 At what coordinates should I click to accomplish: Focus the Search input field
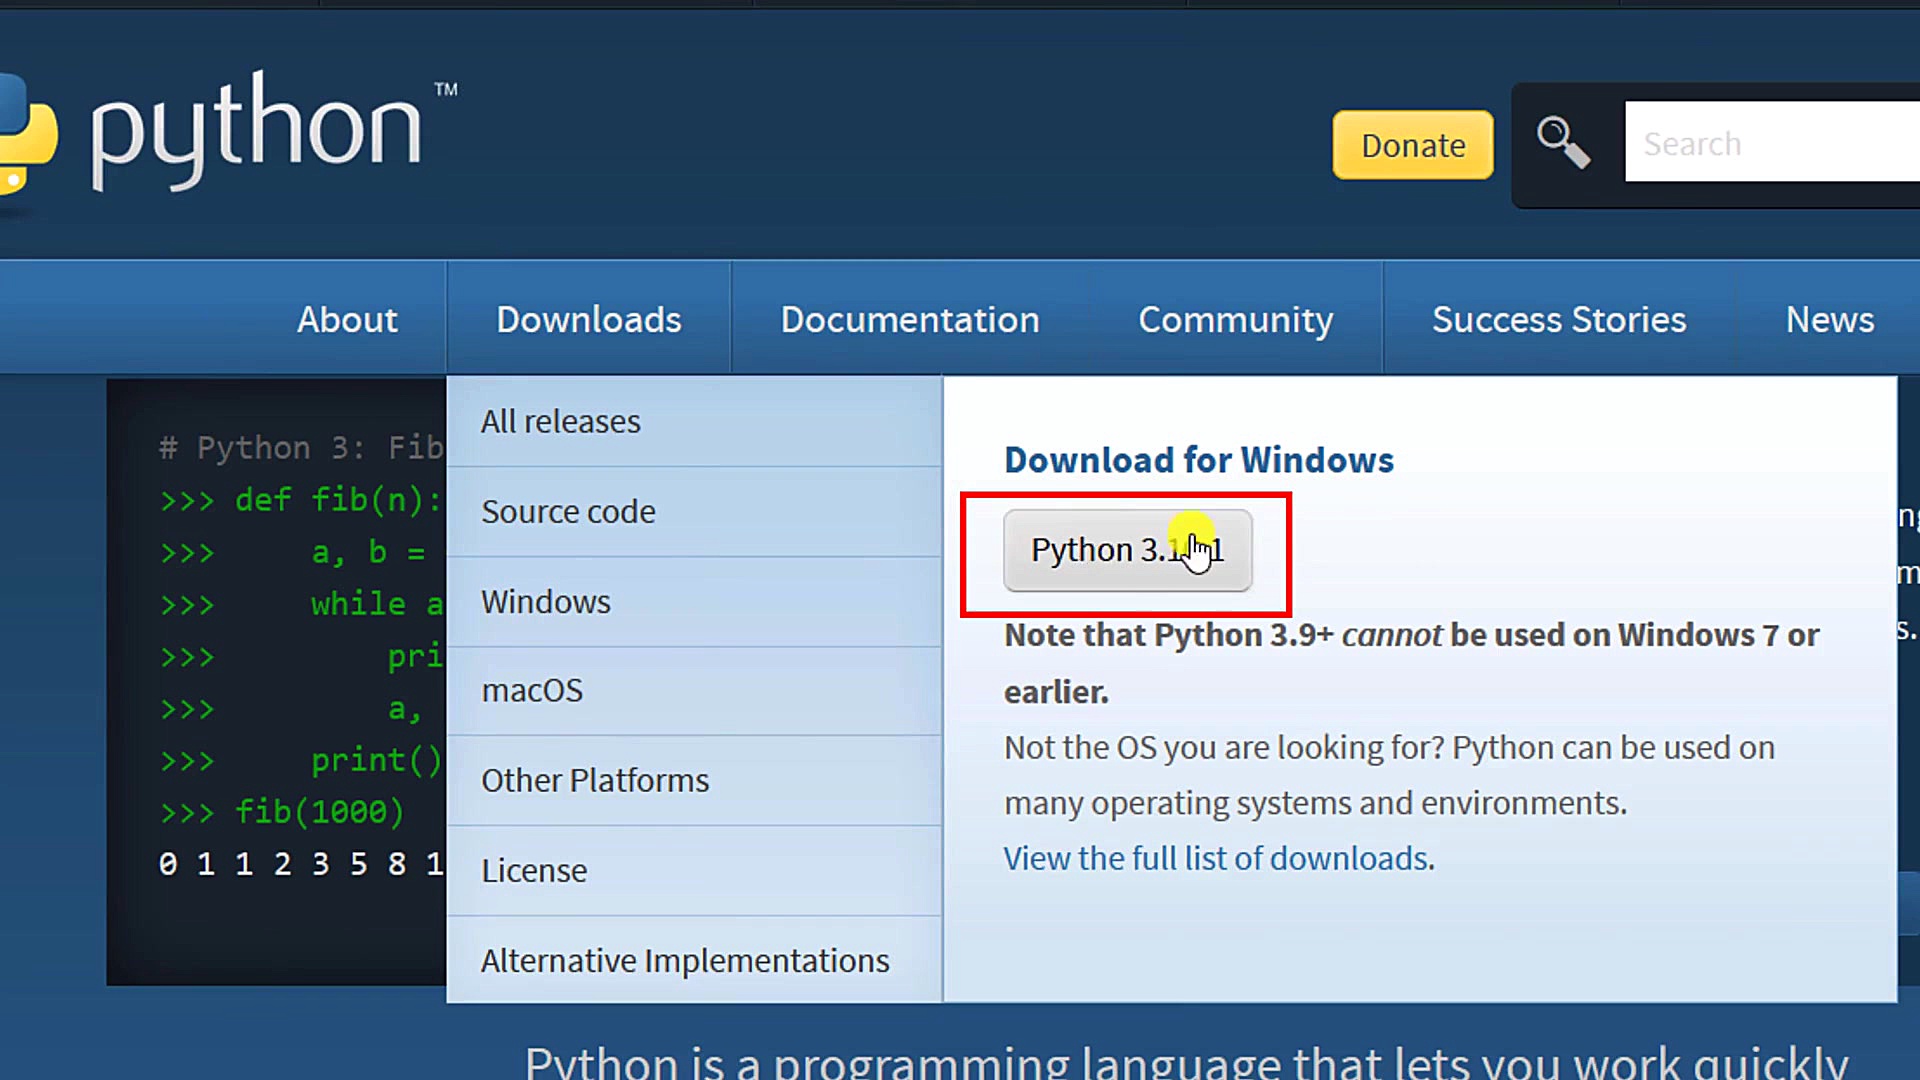1772,142
